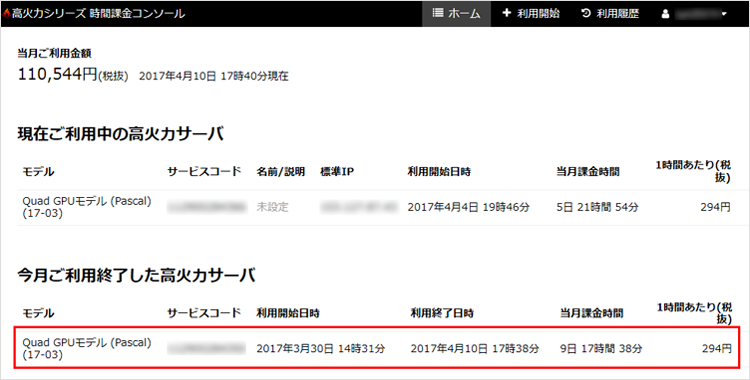Open the user account dropdown arrow
The height and width of the screenshot is (380, 750).
click(x=724, y=14)
